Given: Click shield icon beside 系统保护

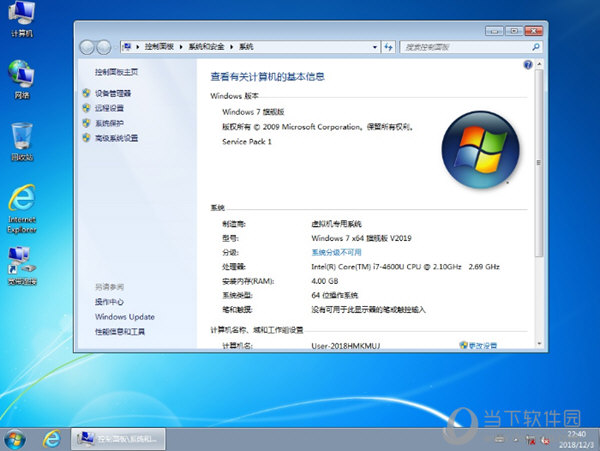Looking at the screenshot, I should click(86, 123).
